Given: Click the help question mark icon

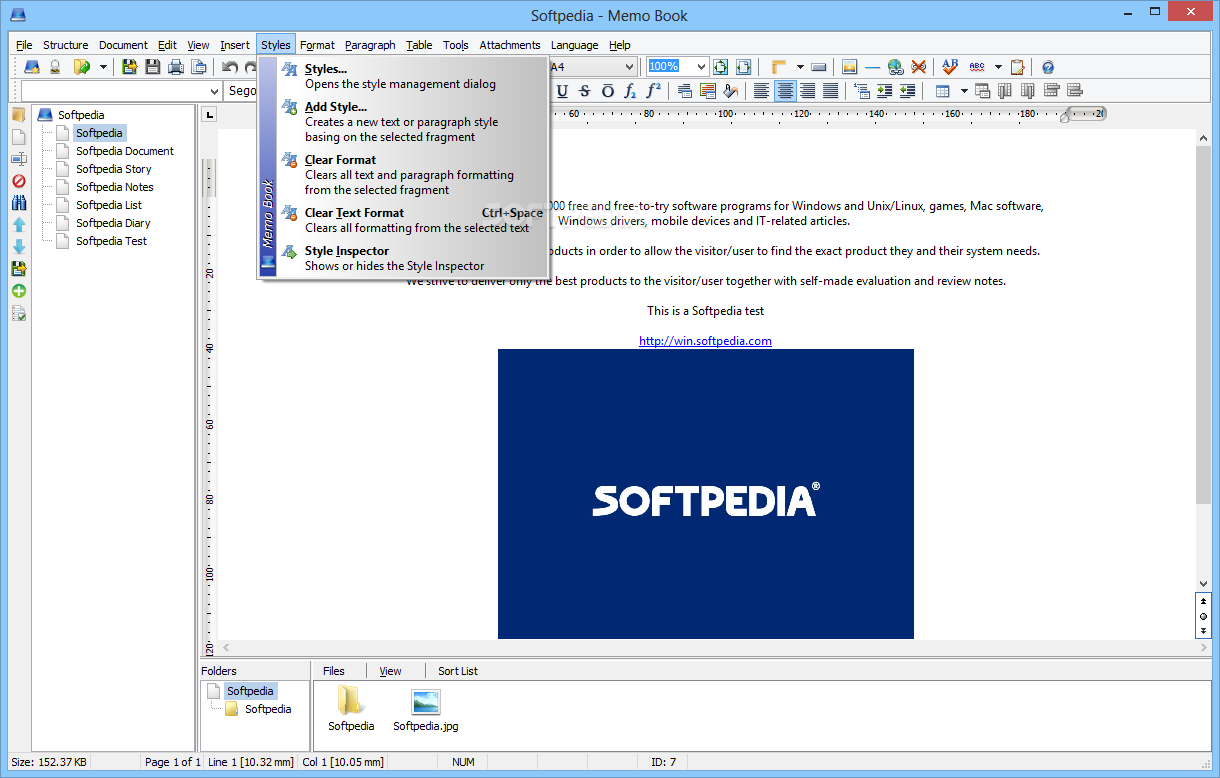Looking at the screenshot, I should click(1048, 67).
